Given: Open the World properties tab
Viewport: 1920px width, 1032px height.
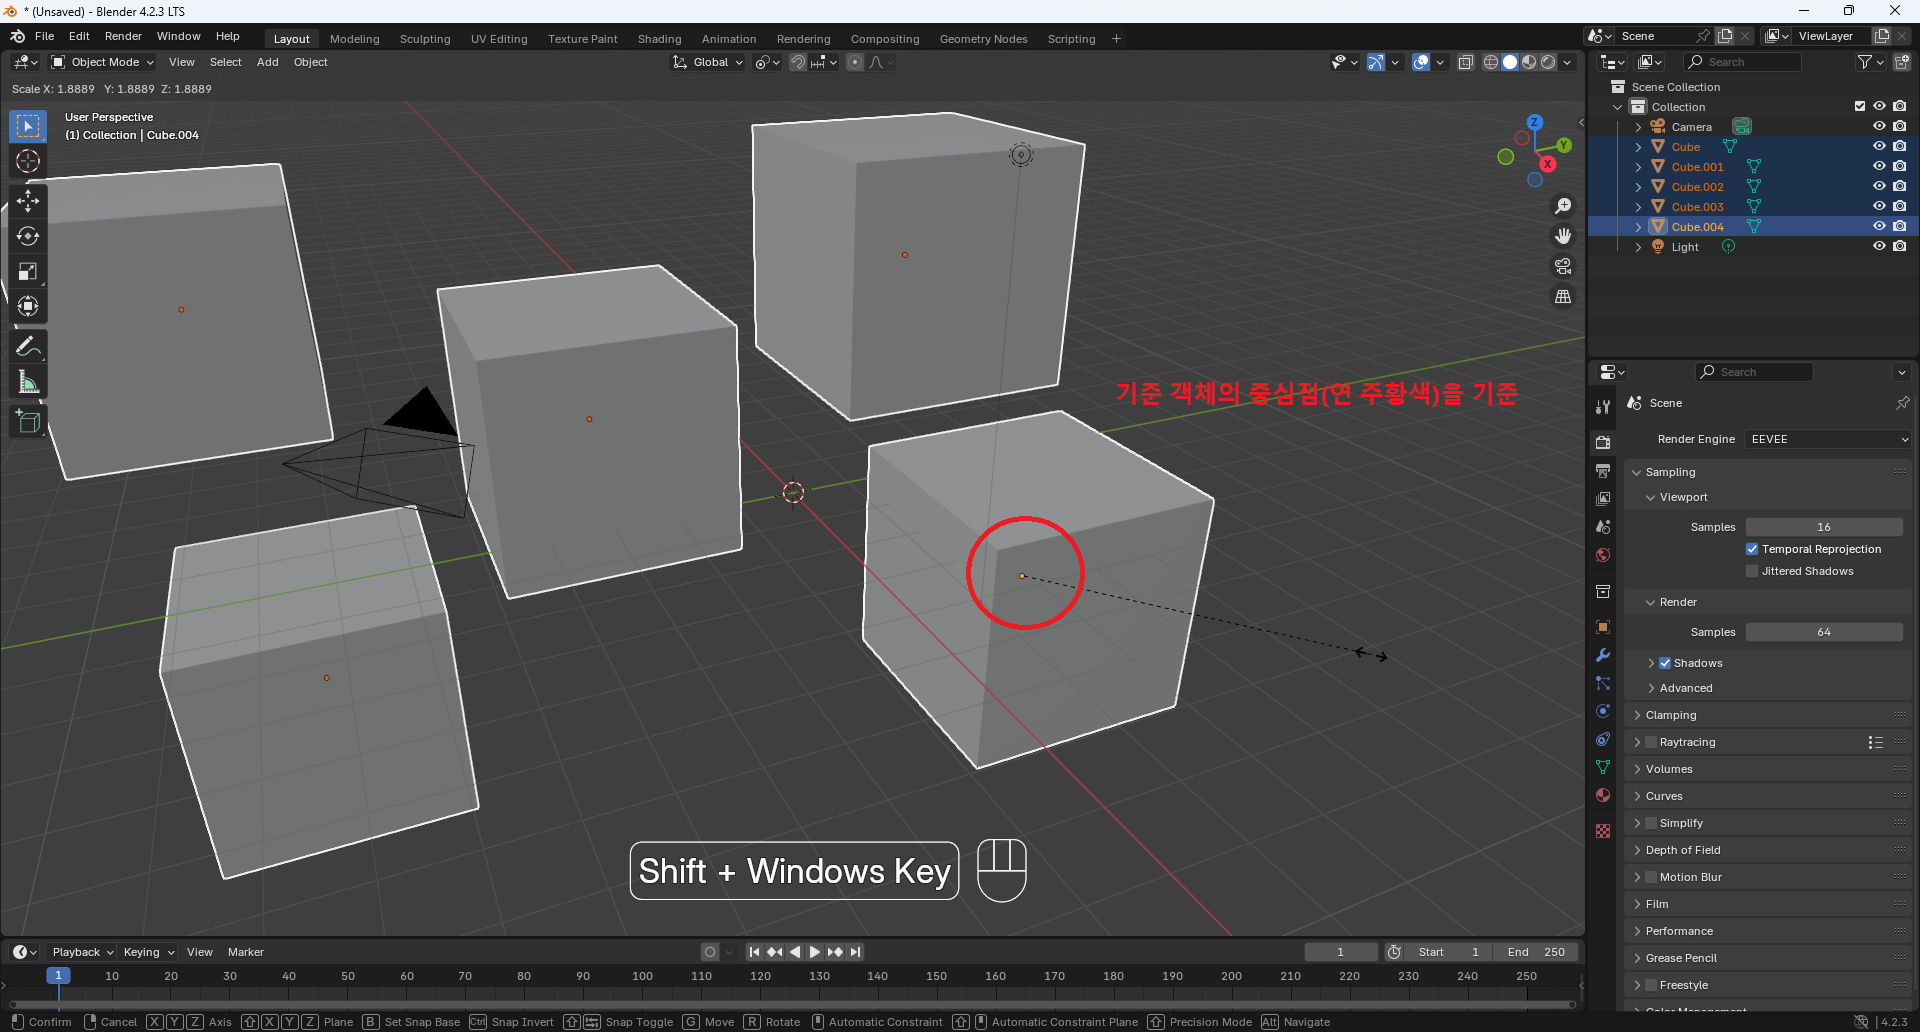Looking at the screenshot, I should (1603, 555).
